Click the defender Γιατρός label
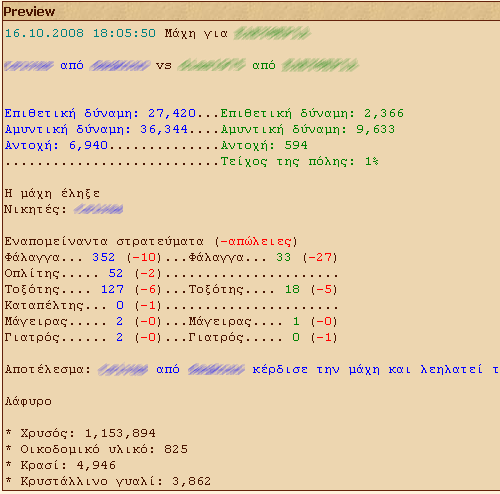500x494 pixels. [216, 337]
